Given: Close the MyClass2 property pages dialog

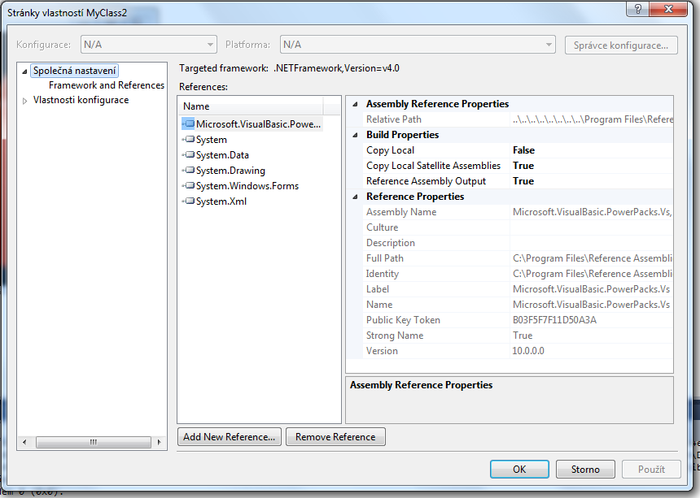Looking at the screenshot, I should click(668, 9).
